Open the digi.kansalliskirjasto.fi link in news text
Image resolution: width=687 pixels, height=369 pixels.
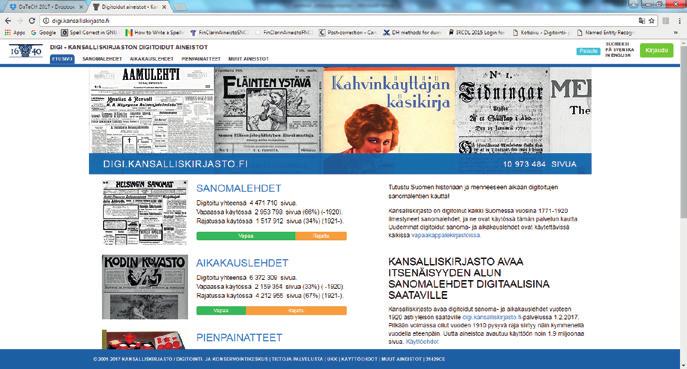tap(492, 317)
